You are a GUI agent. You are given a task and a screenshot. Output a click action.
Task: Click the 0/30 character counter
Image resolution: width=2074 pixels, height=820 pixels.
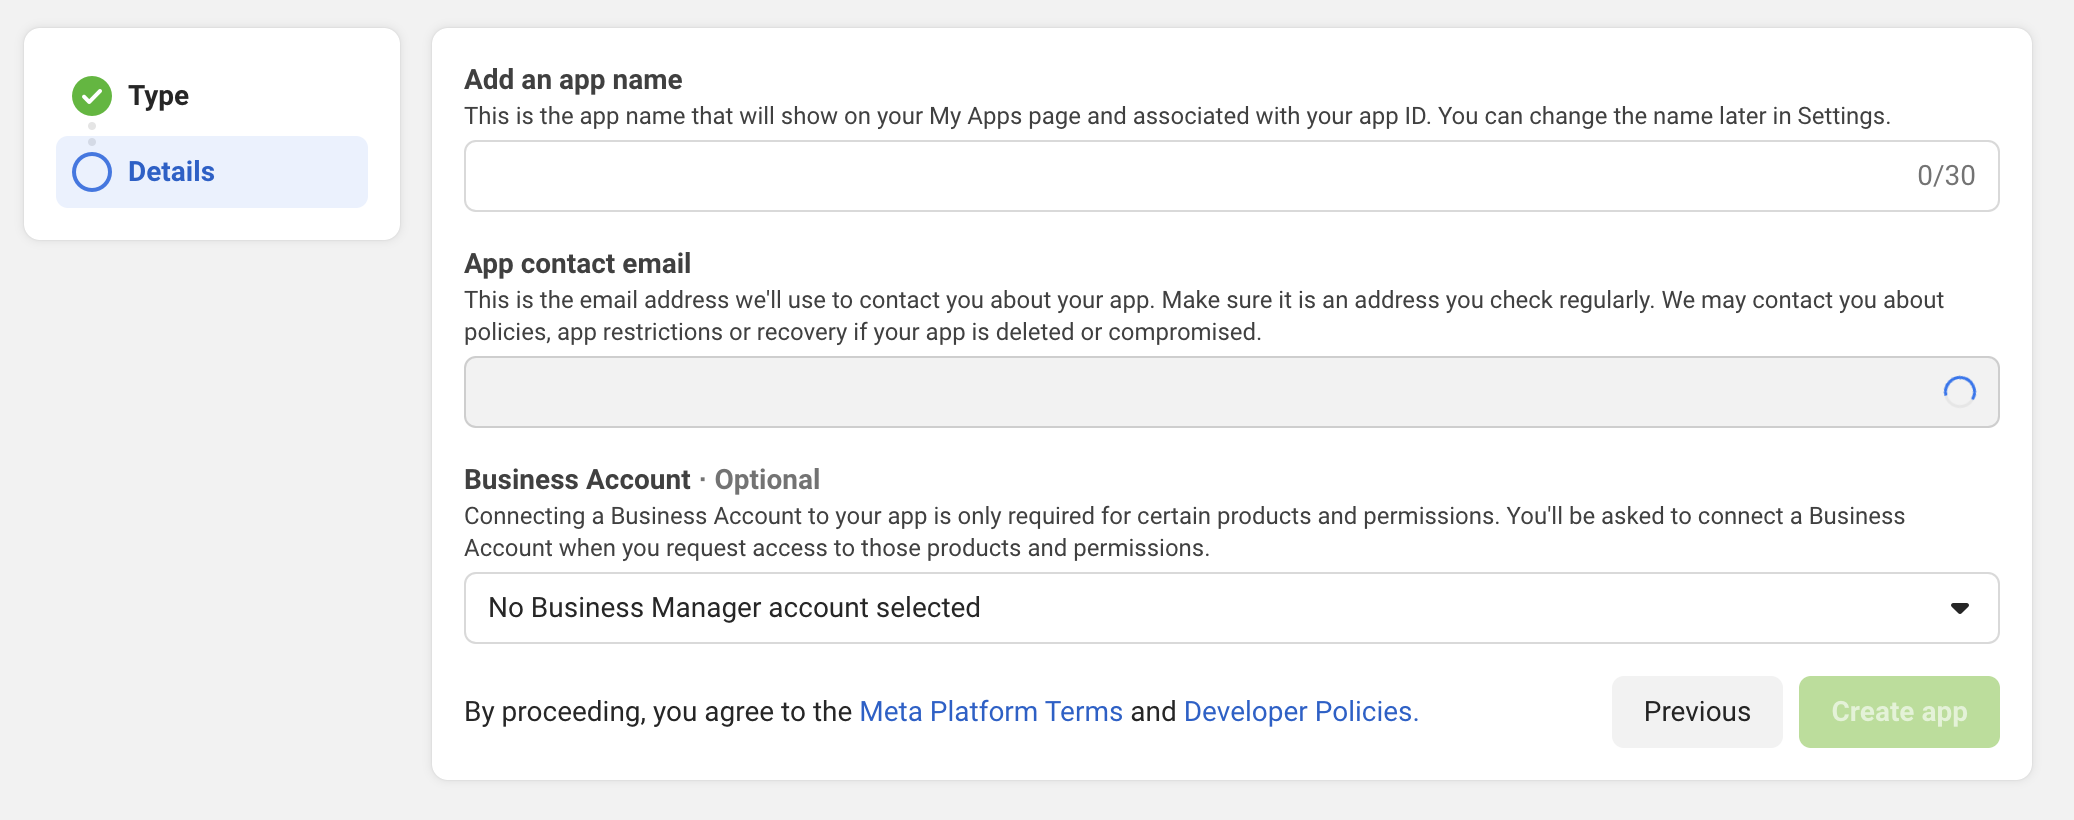tap(1945, 176)
